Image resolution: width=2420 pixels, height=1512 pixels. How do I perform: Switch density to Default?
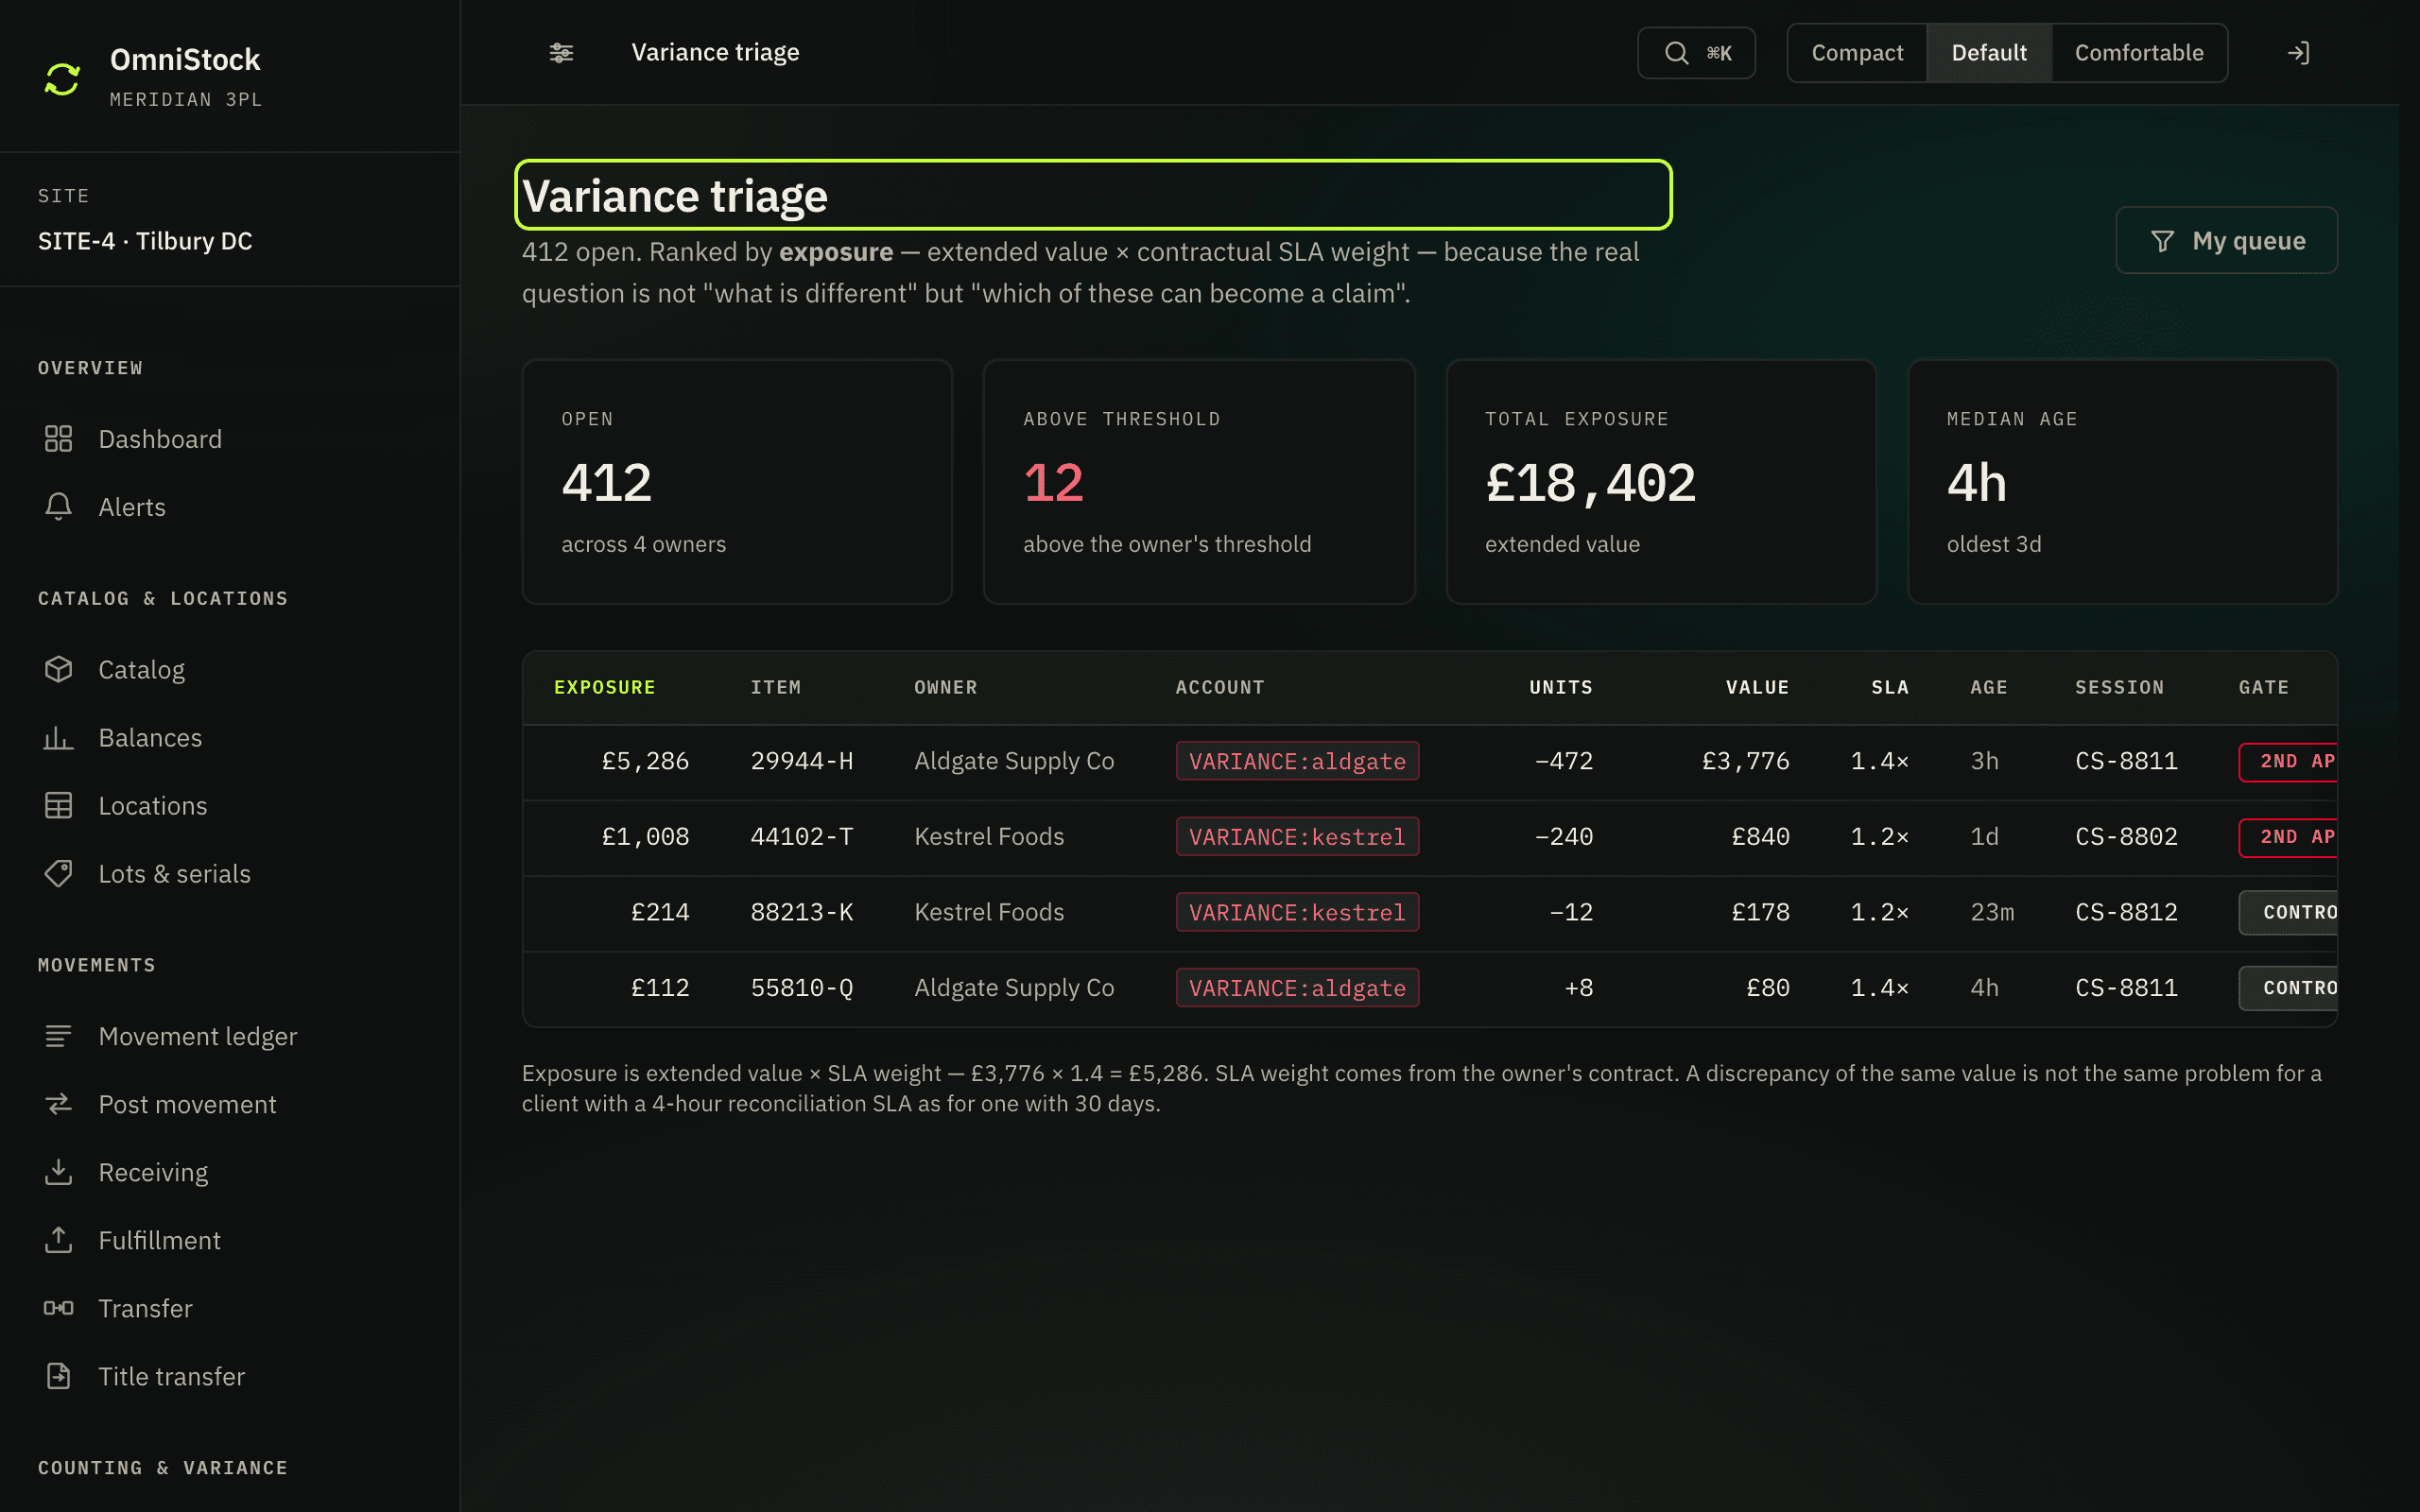1989,53
